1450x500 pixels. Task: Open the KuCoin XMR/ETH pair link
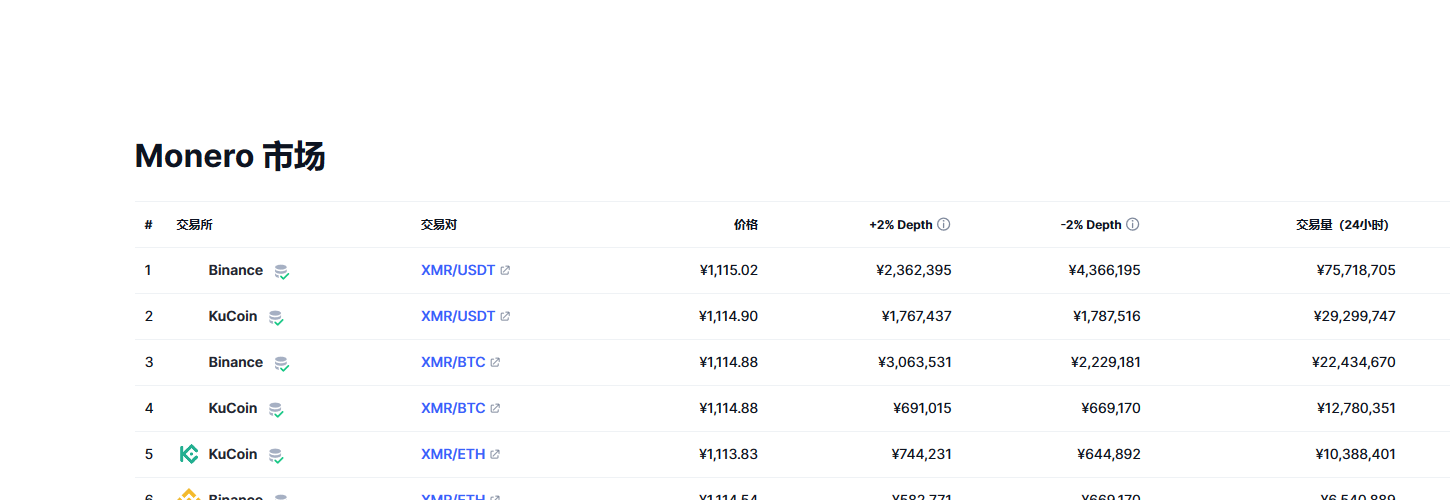pyautogui.click(x=453, y=454)
